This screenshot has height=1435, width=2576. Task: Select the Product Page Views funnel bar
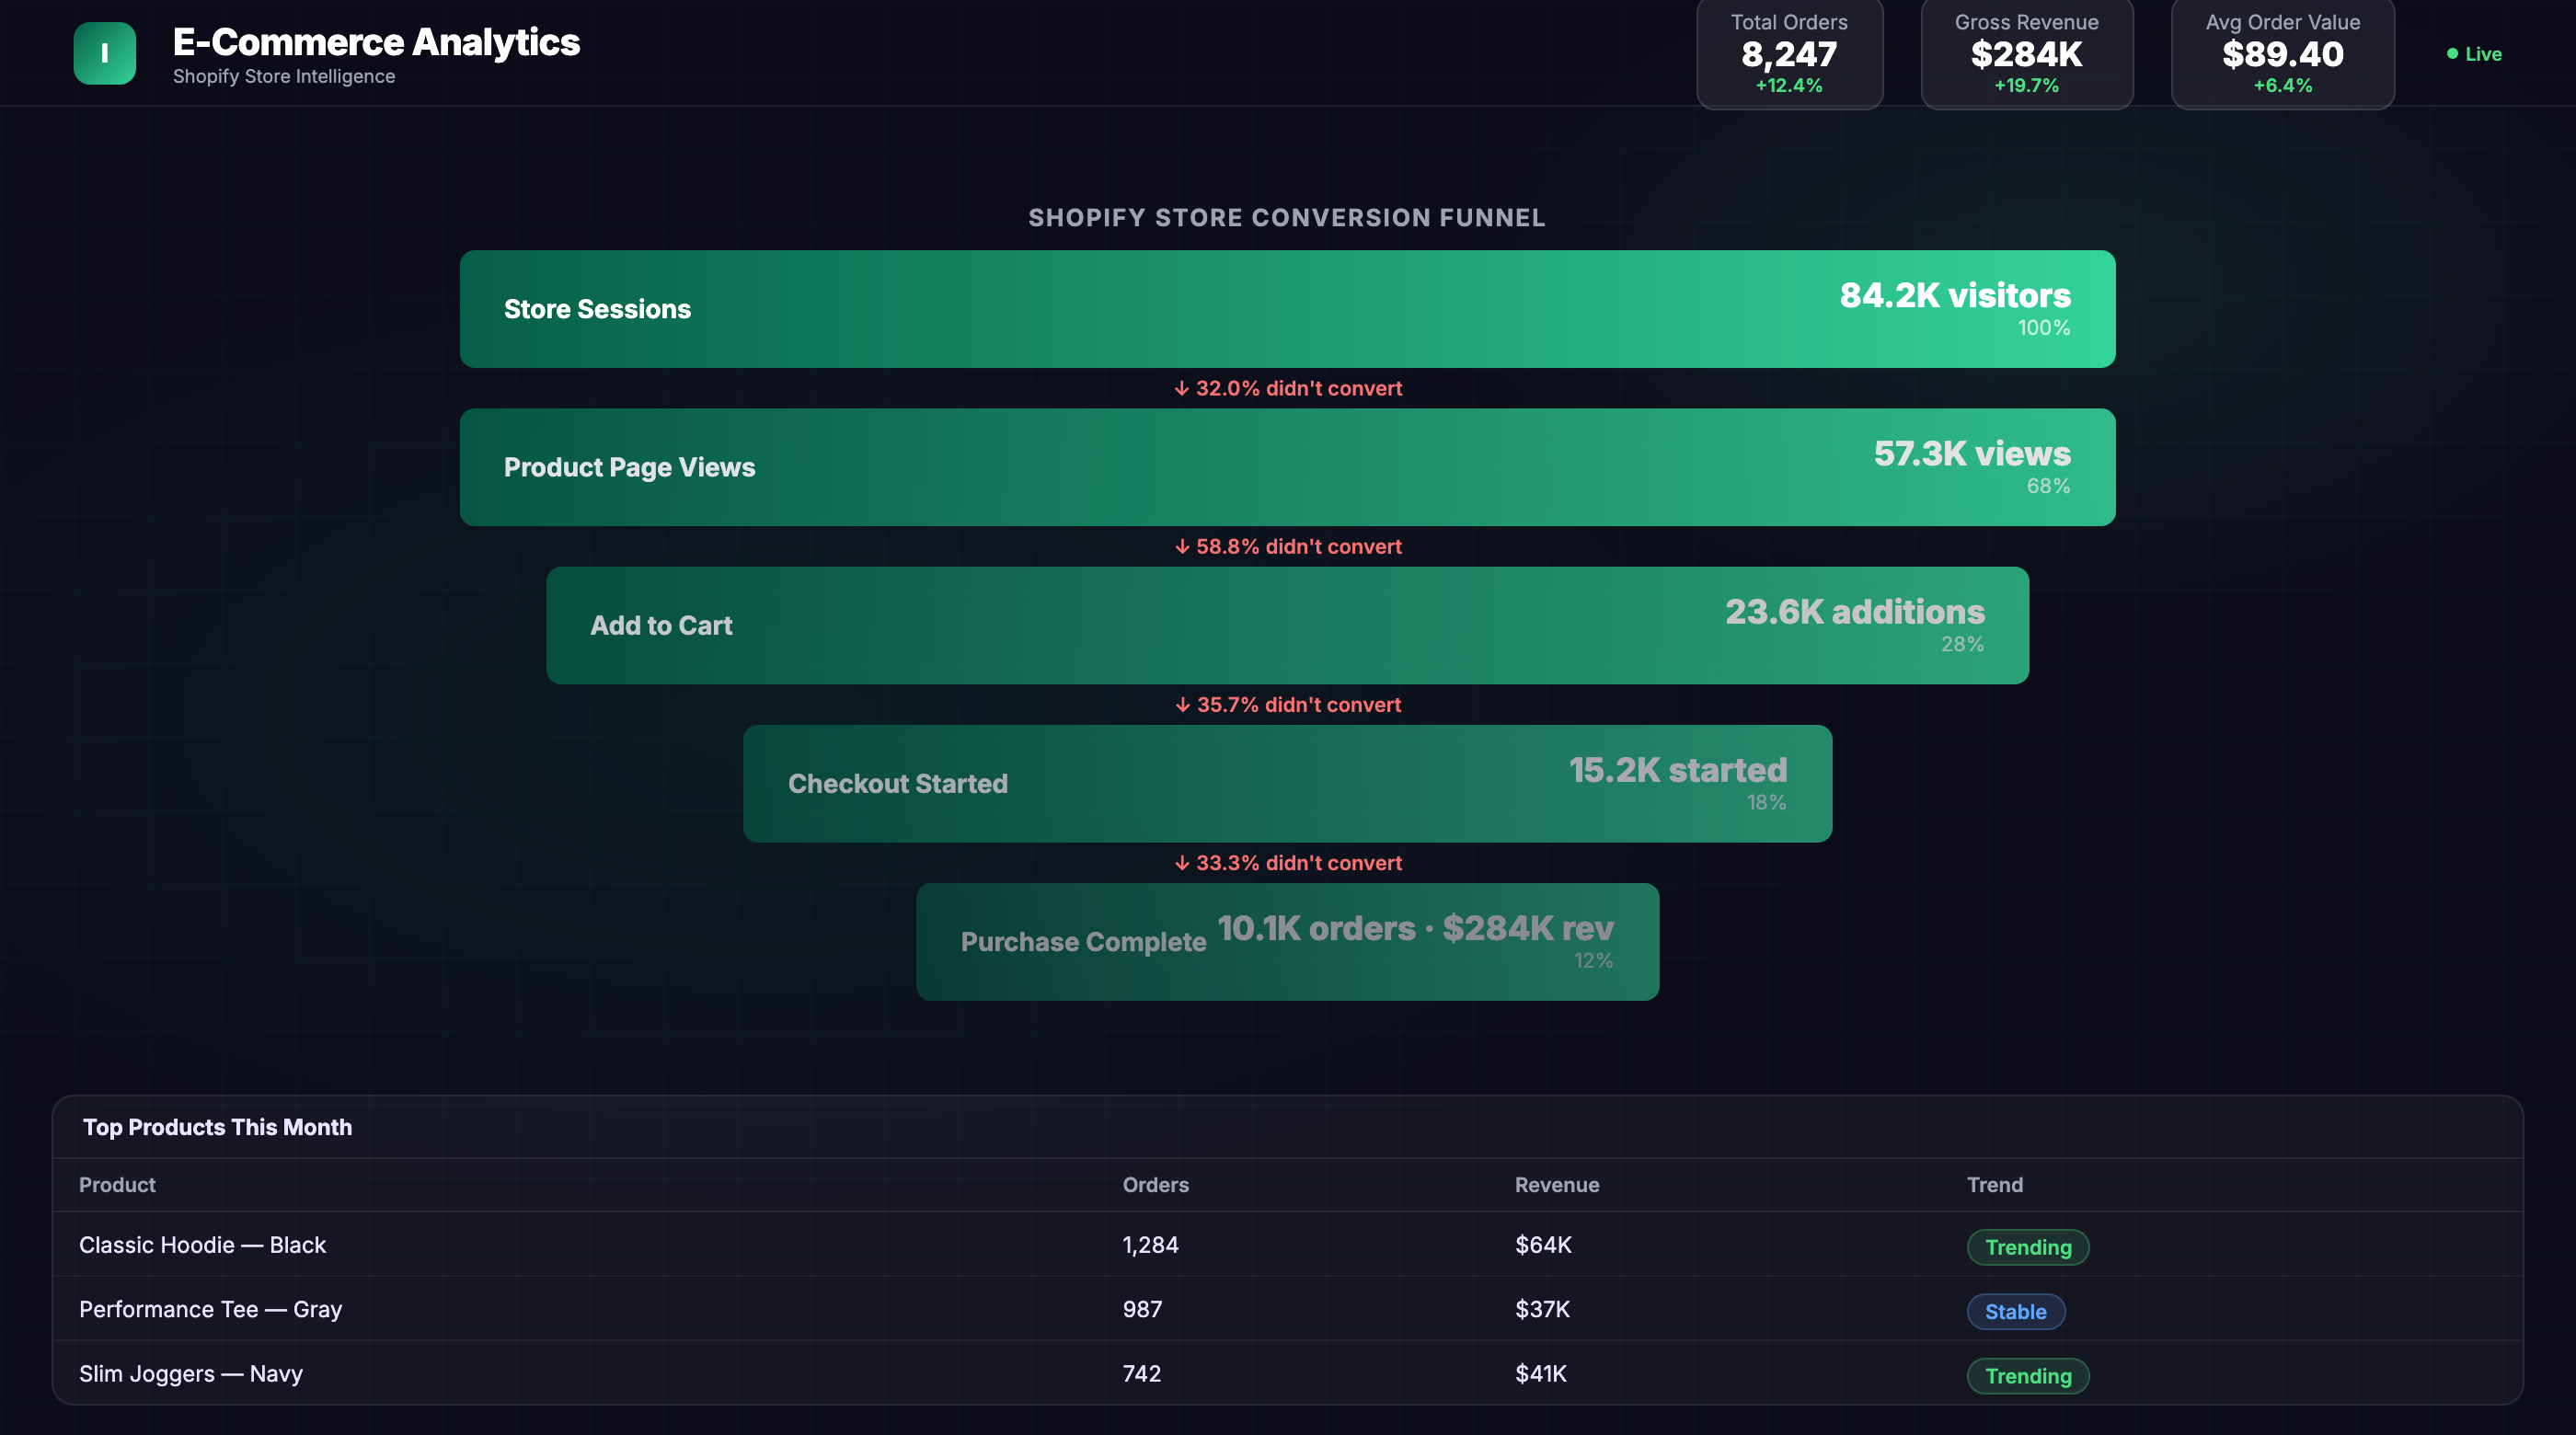[1287, 467]
